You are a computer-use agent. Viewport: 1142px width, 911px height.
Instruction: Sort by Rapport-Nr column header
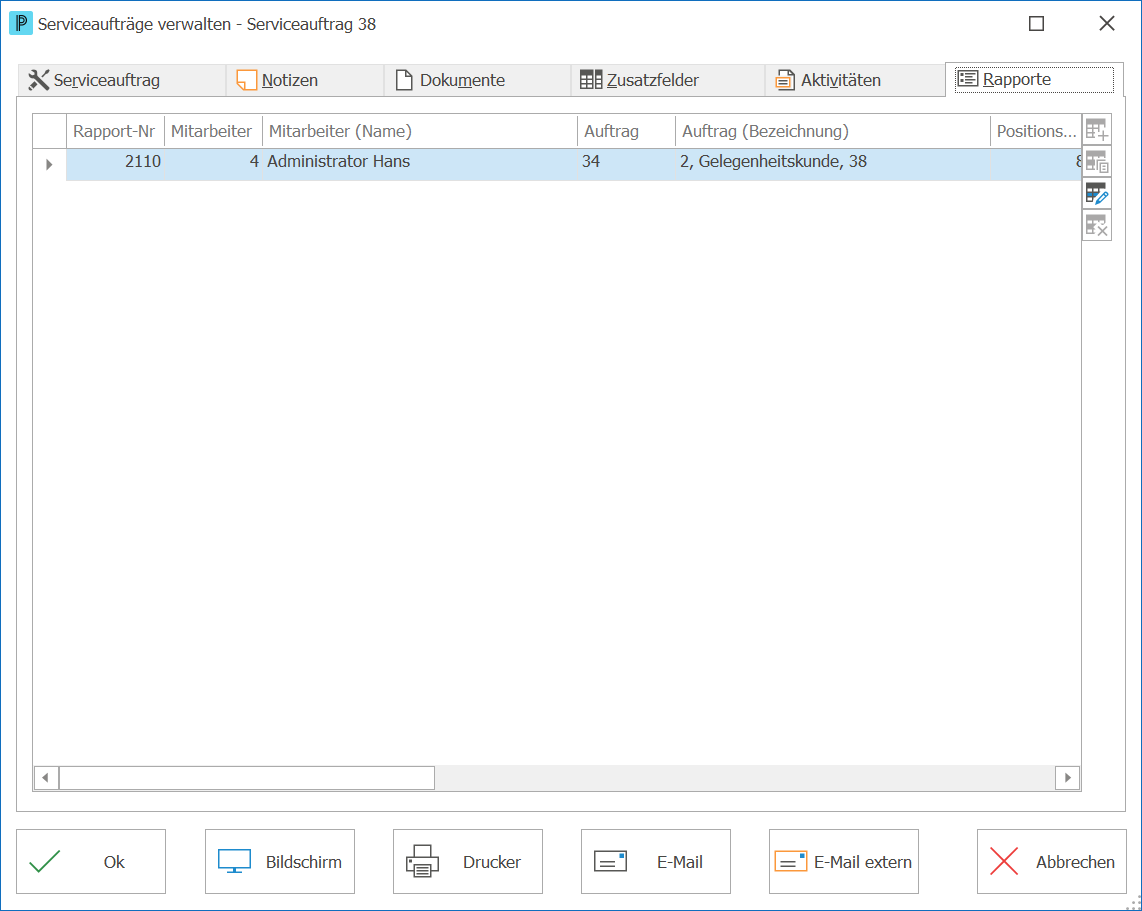(x=115, y=131)
